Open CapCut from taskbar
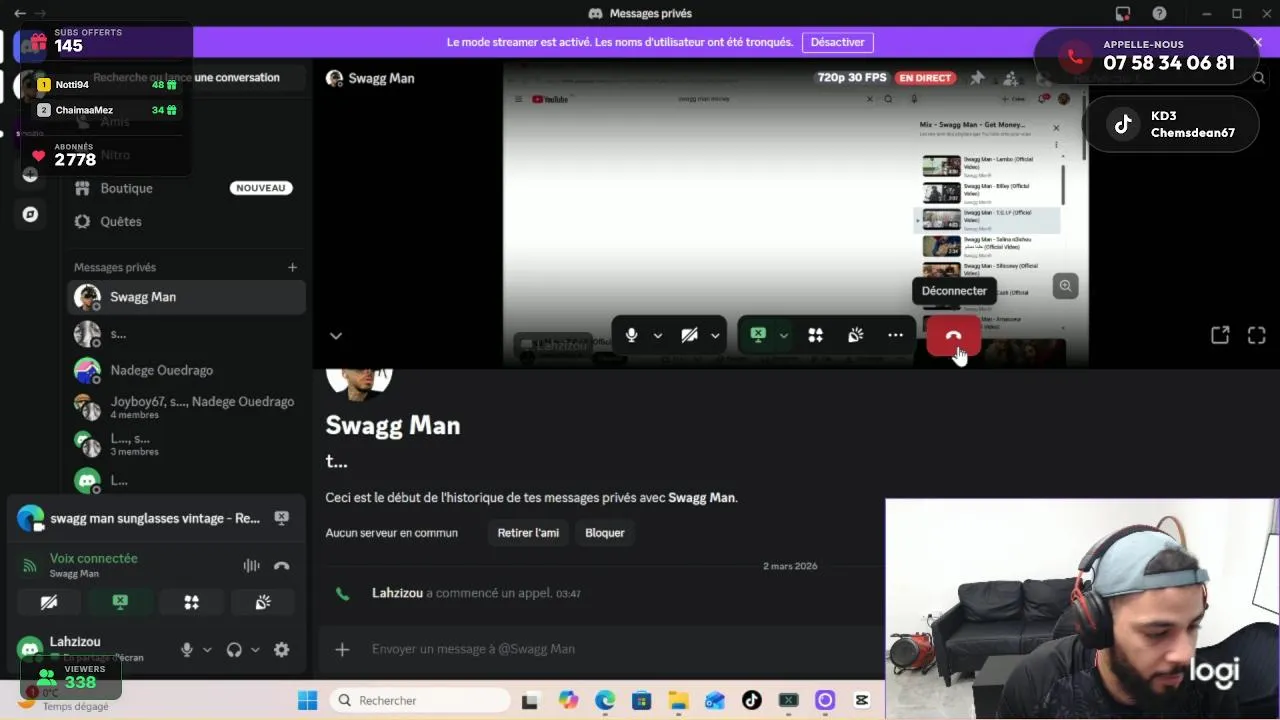The height and width of the screenshot is (720, 1280). point(862,700)
